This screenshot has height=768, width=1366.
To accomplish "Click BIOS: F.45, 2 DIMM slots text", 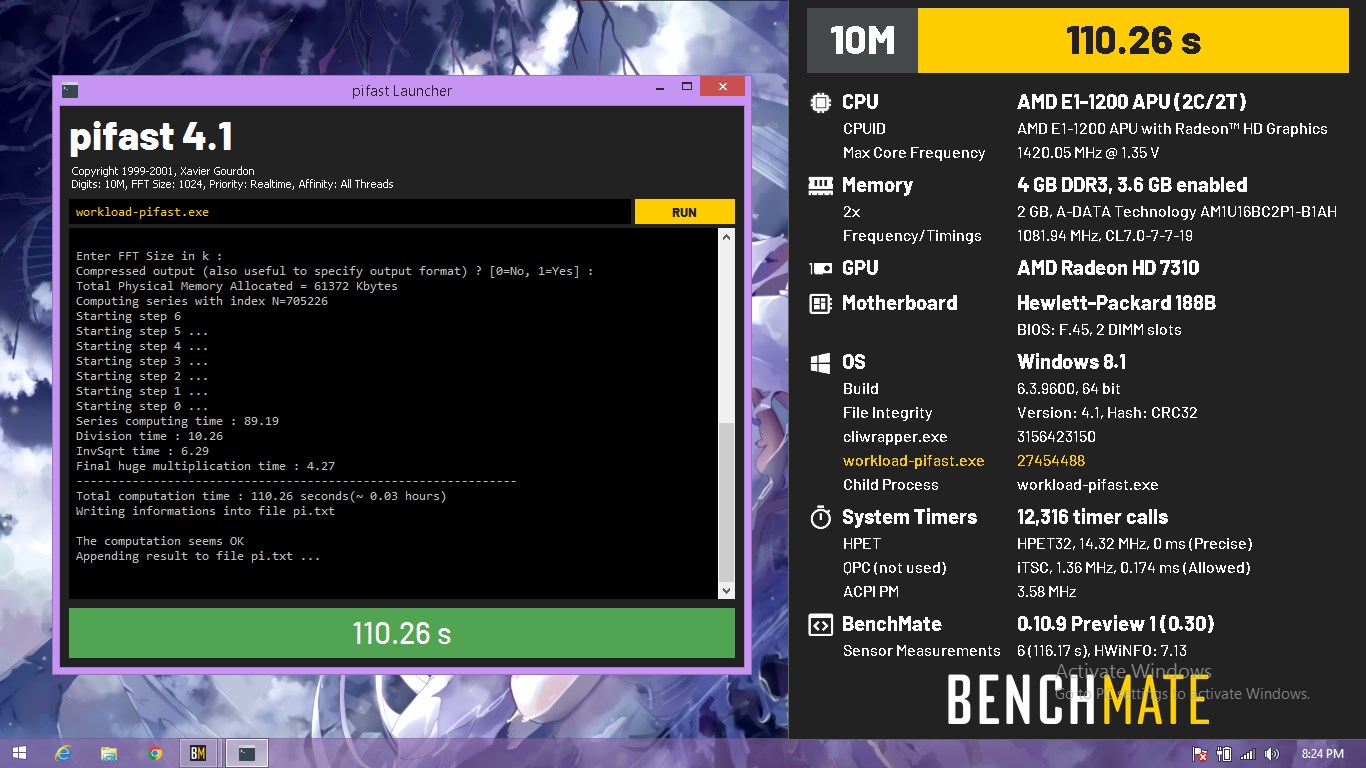I will [x=1099, y=330].
